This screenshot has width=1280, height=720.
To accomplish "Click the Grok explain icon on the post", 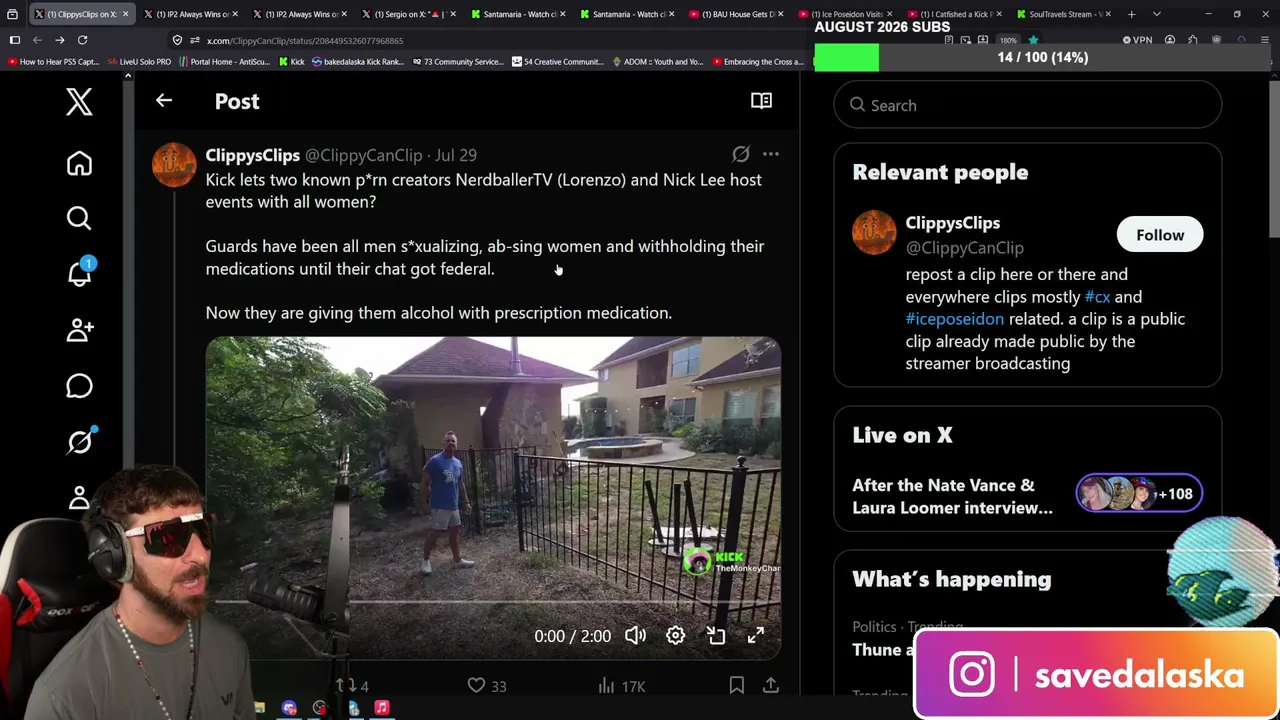I will (x=740, y=154).
